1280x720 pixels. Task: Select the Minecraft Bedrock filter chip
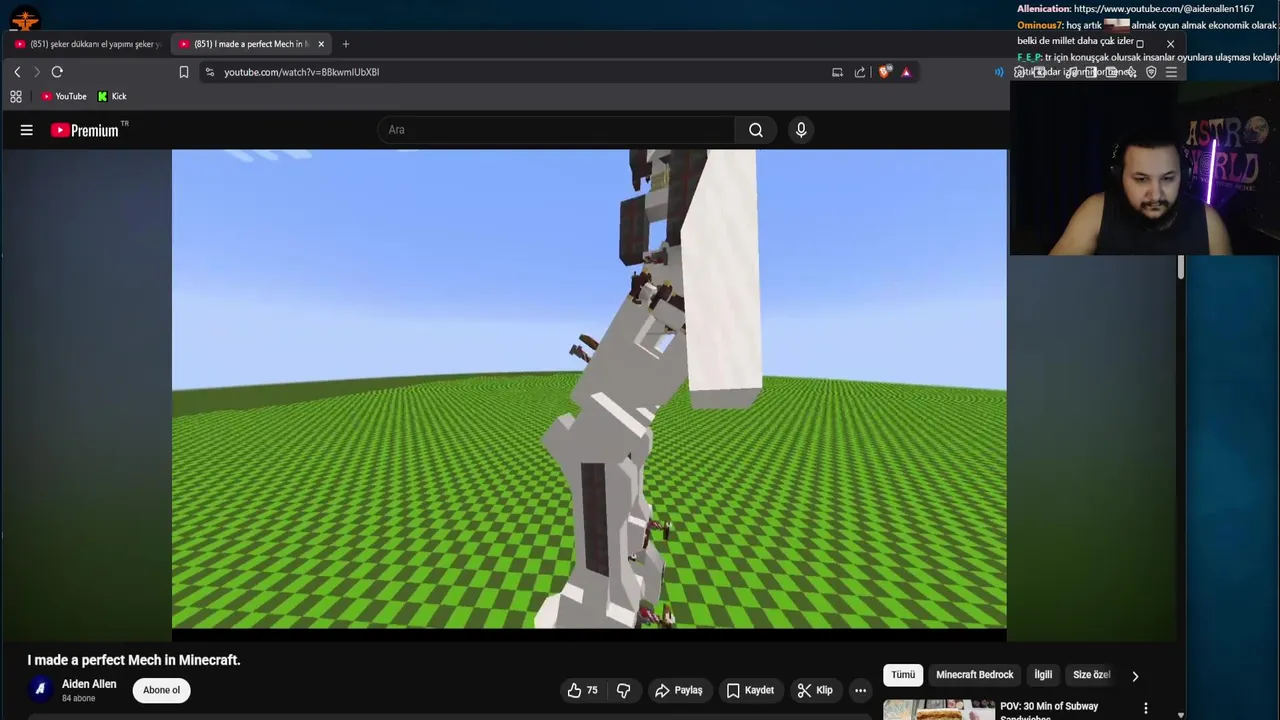click(975, 675)
